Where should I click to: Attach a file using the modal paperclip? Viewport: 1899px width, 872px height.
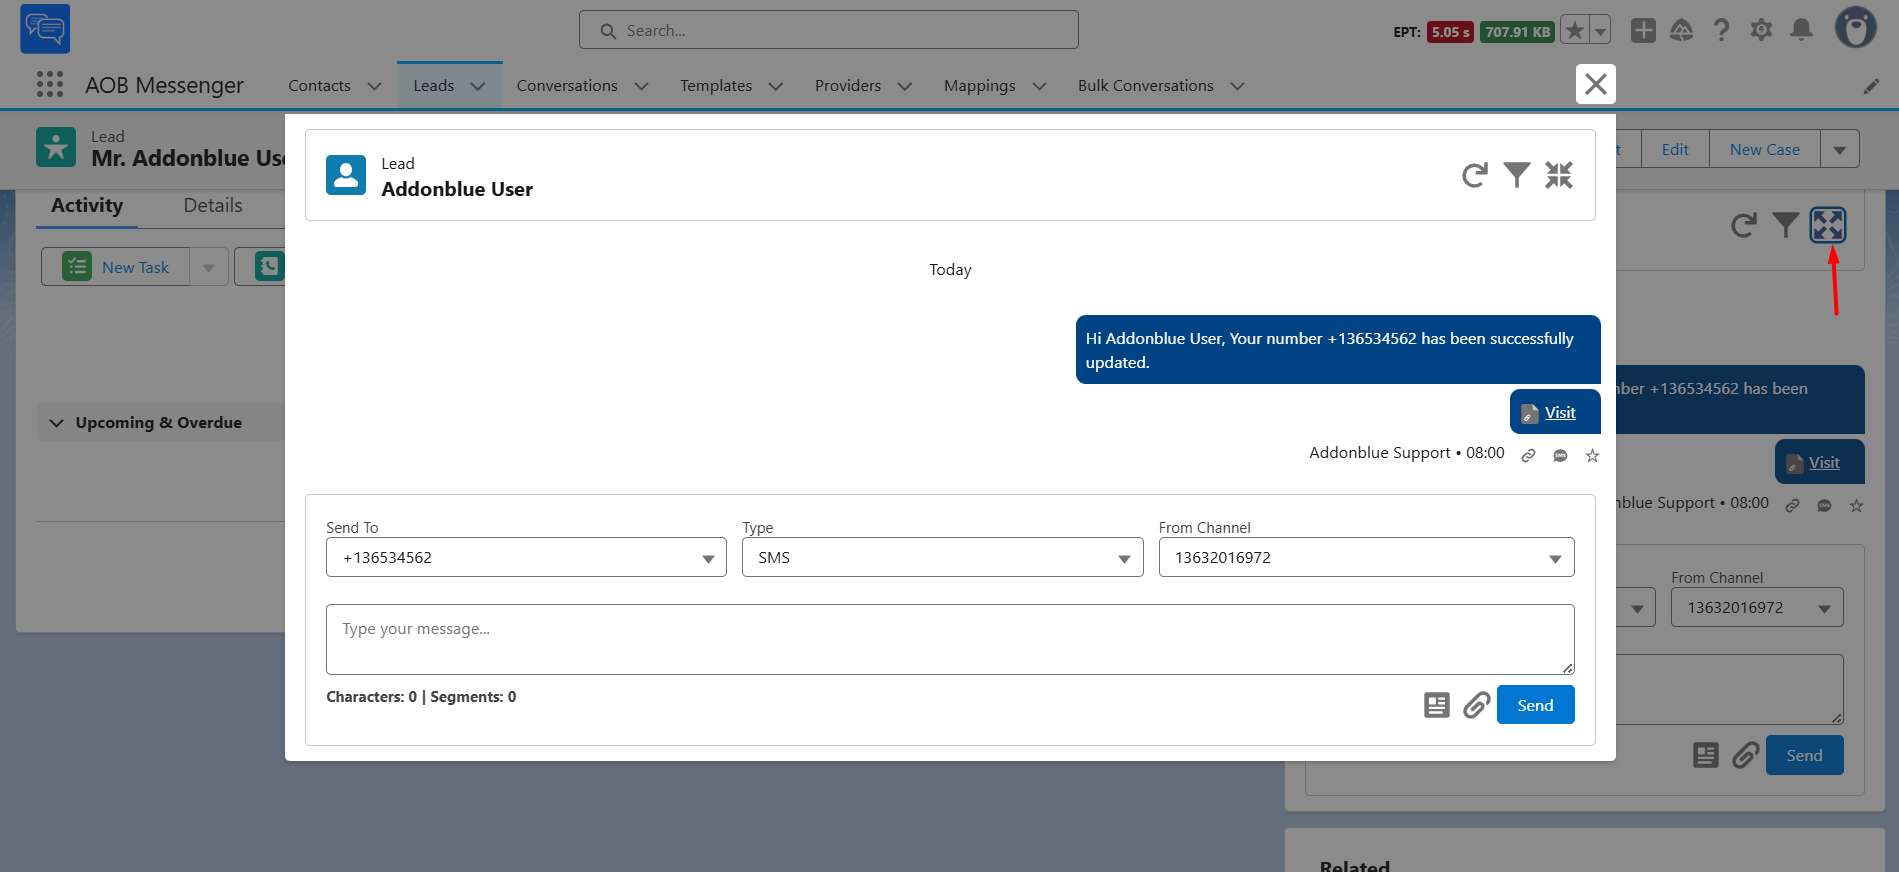tap(1477, 705)
